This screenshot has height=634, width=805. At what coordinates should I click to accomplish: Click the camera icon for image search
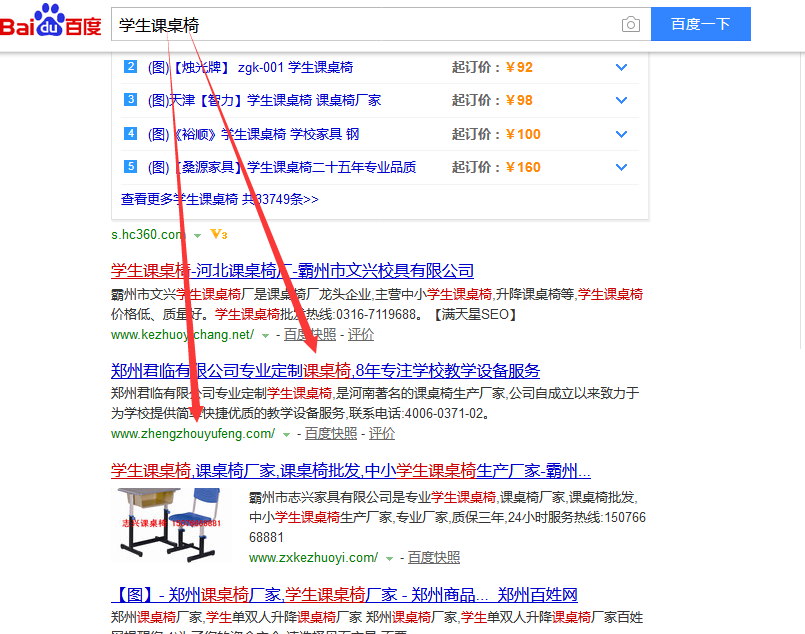click(630, 23)
